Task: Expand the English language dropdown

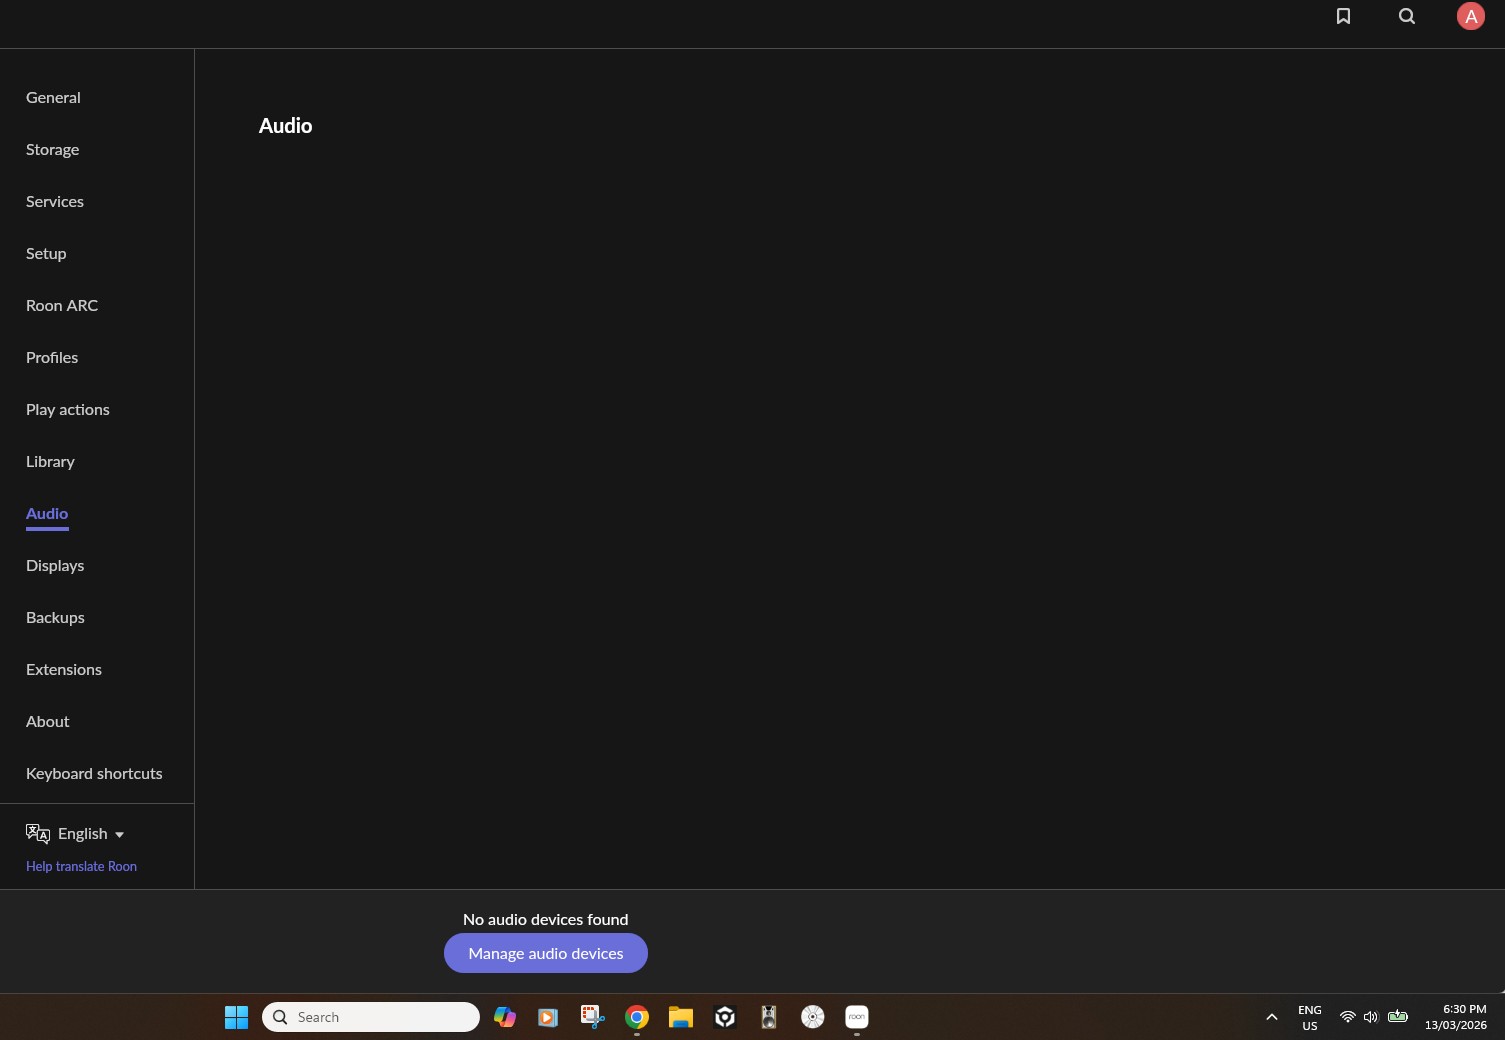Action: point(91,834)
